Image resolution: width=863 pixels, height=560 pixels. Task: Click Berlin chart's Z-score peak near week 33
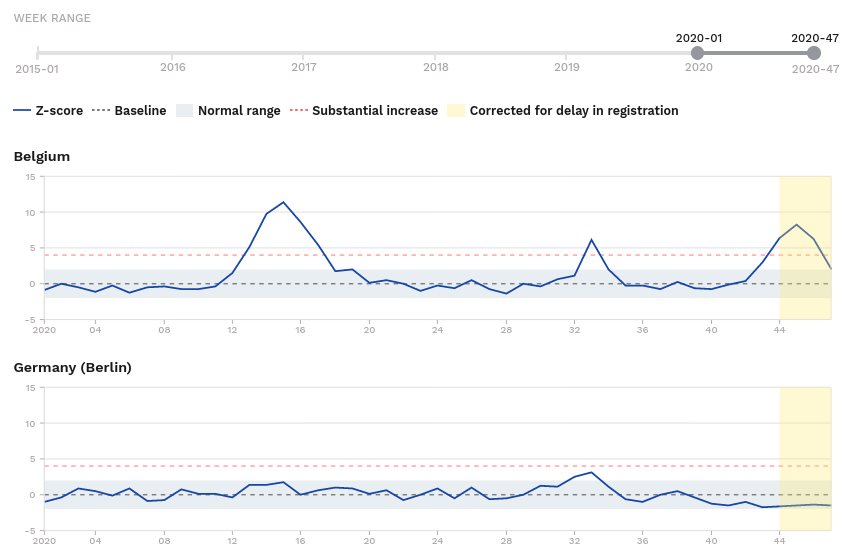point(592,472)
